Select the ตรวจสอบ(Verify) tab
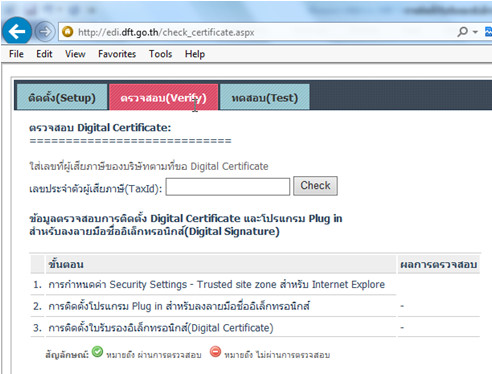 (163, 97)
